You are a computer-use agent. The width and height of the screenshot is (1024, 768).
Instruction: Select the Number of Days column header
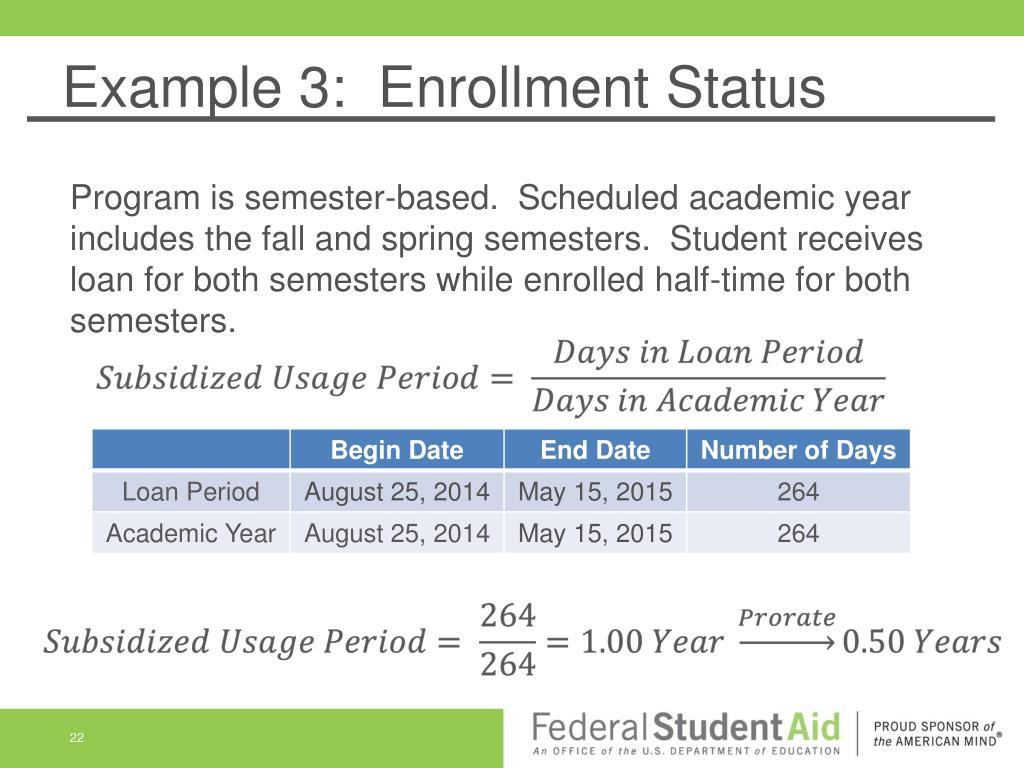click(798, 449)
